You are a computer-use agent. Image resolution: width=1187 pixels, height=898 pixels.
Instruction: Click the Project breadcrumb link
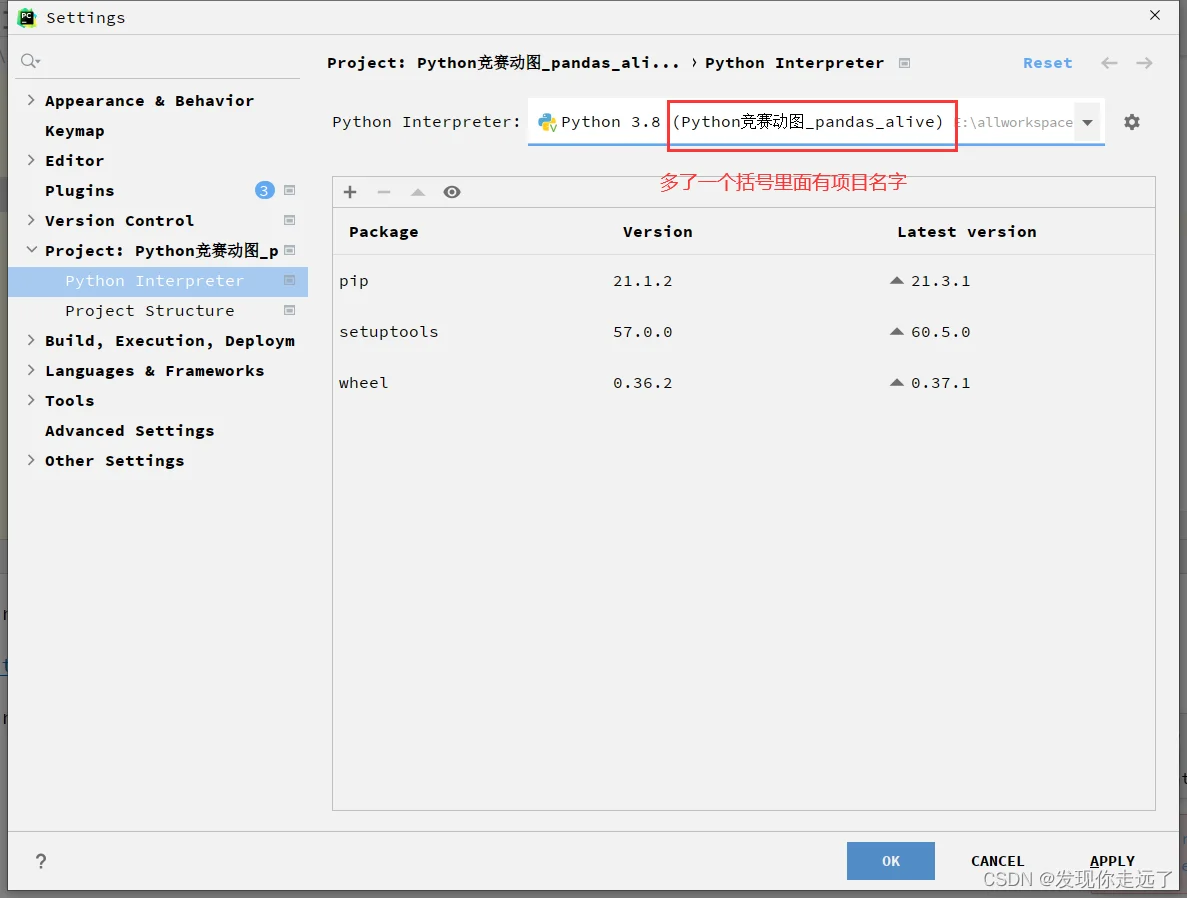pos(503,63)
